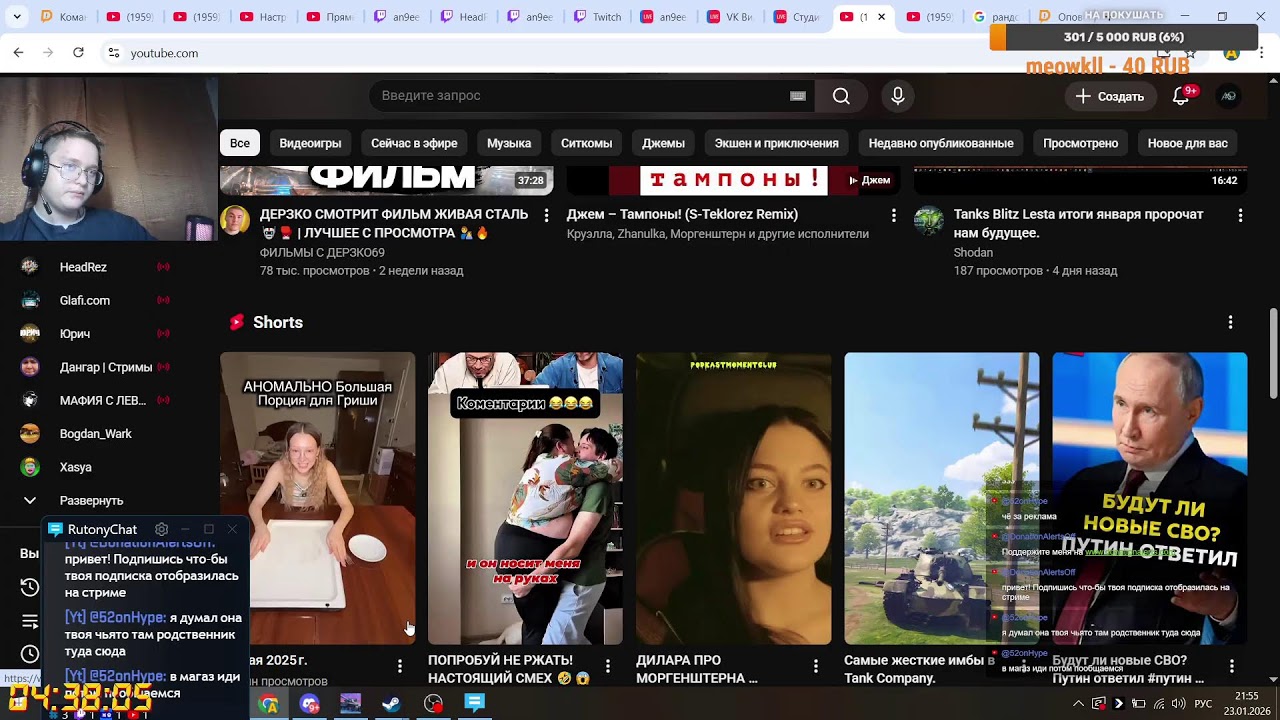Show hidden system tray icons
1280x720 pixels.
point(1078,704)
